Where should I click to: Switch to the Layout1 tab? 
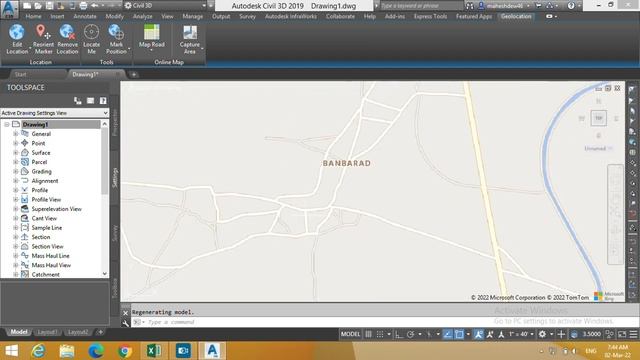click(x=47, y=332)
